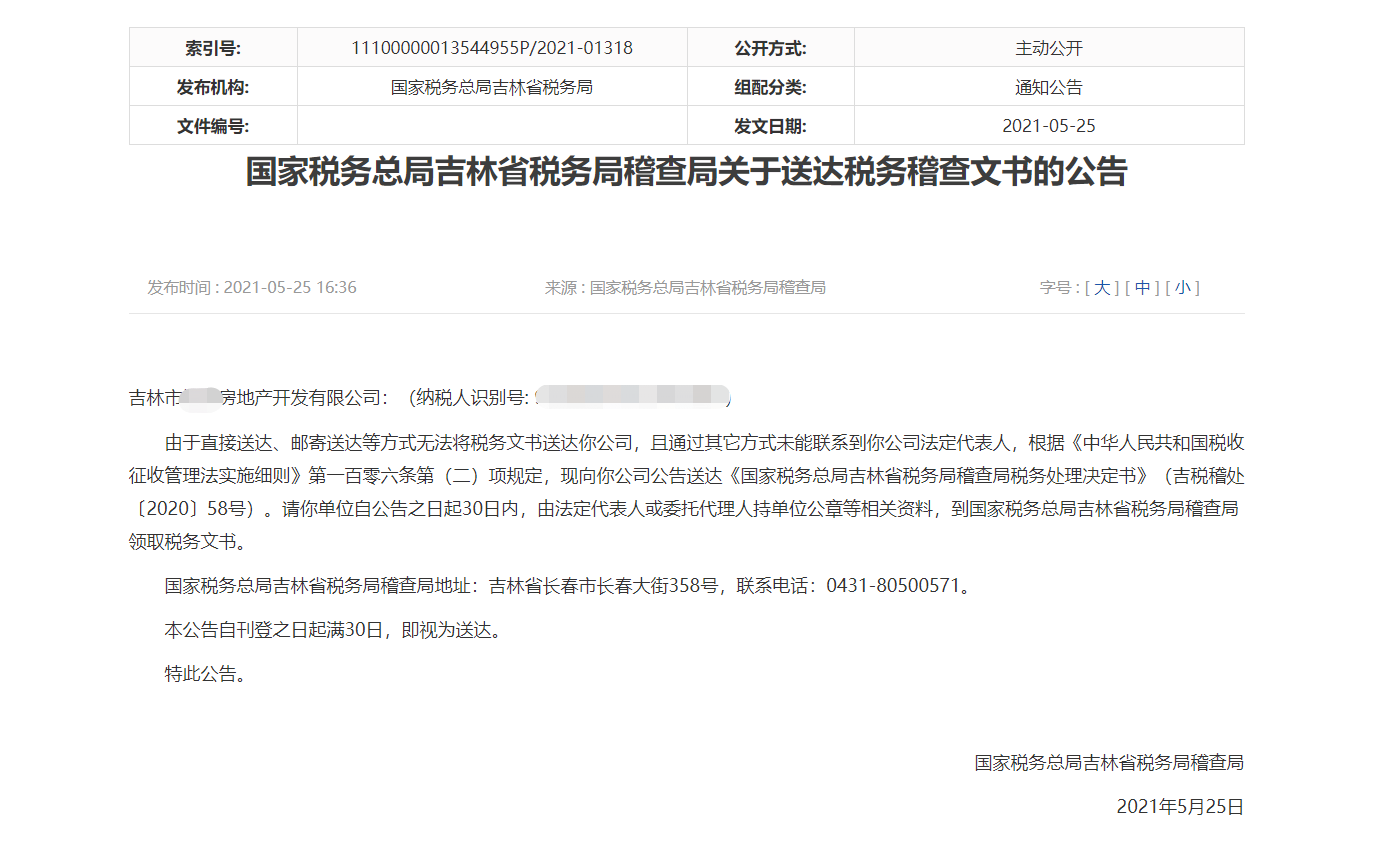Click the 组配分类 label cell
Screen dimensions: 1373x844
click(770, 87)
